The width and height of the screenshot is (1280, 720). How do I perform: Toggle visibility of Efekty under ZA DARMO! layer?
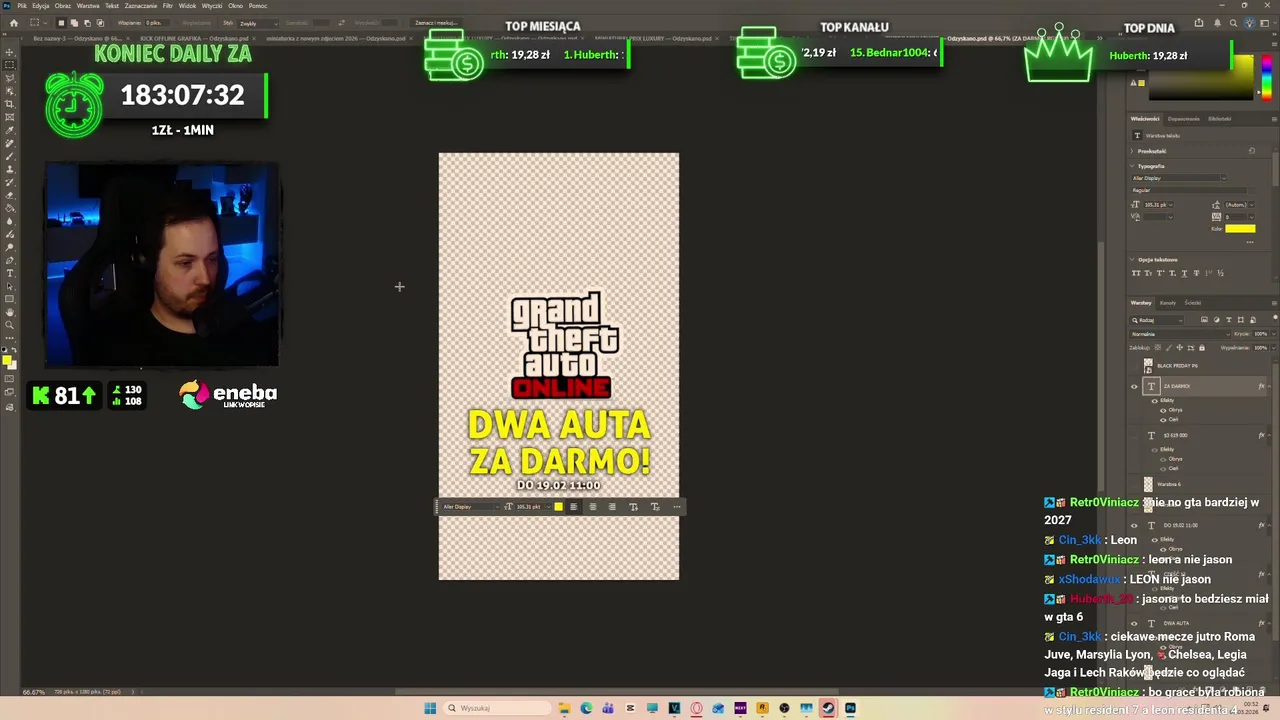coord(1155,400)
